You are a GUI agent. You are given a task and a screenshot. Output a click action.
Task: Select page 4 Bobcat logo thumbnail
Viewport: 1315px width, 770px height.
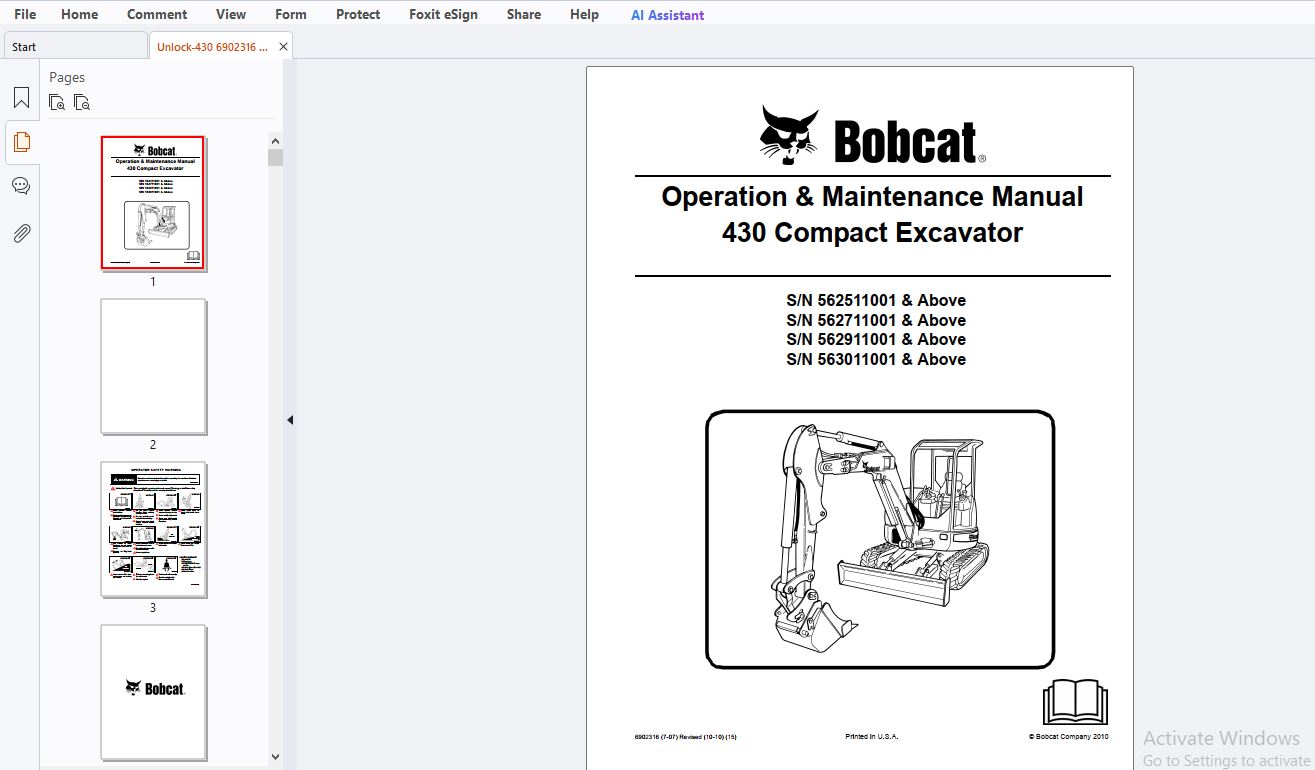pyautogui.click(x=153, y=692)
